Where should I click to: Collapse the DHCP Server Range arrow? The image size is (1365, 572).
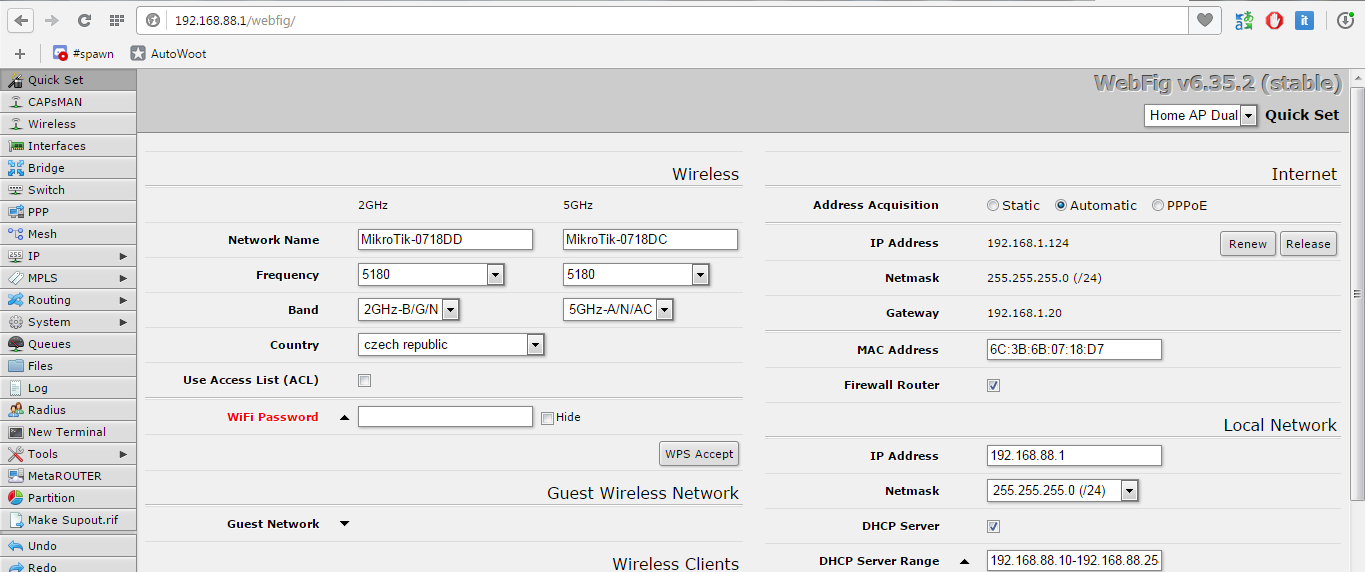(964, 561)
